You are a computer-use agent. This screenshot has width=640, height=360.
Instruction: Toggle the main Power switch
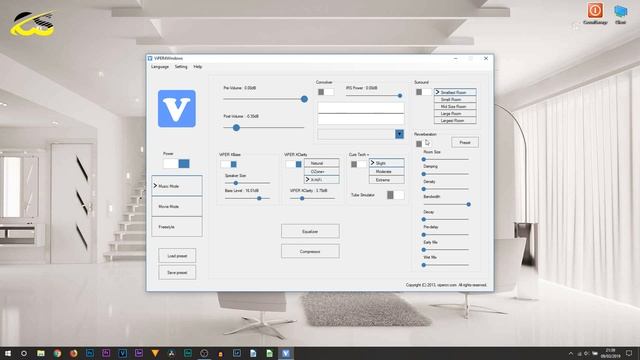point(176,164)
